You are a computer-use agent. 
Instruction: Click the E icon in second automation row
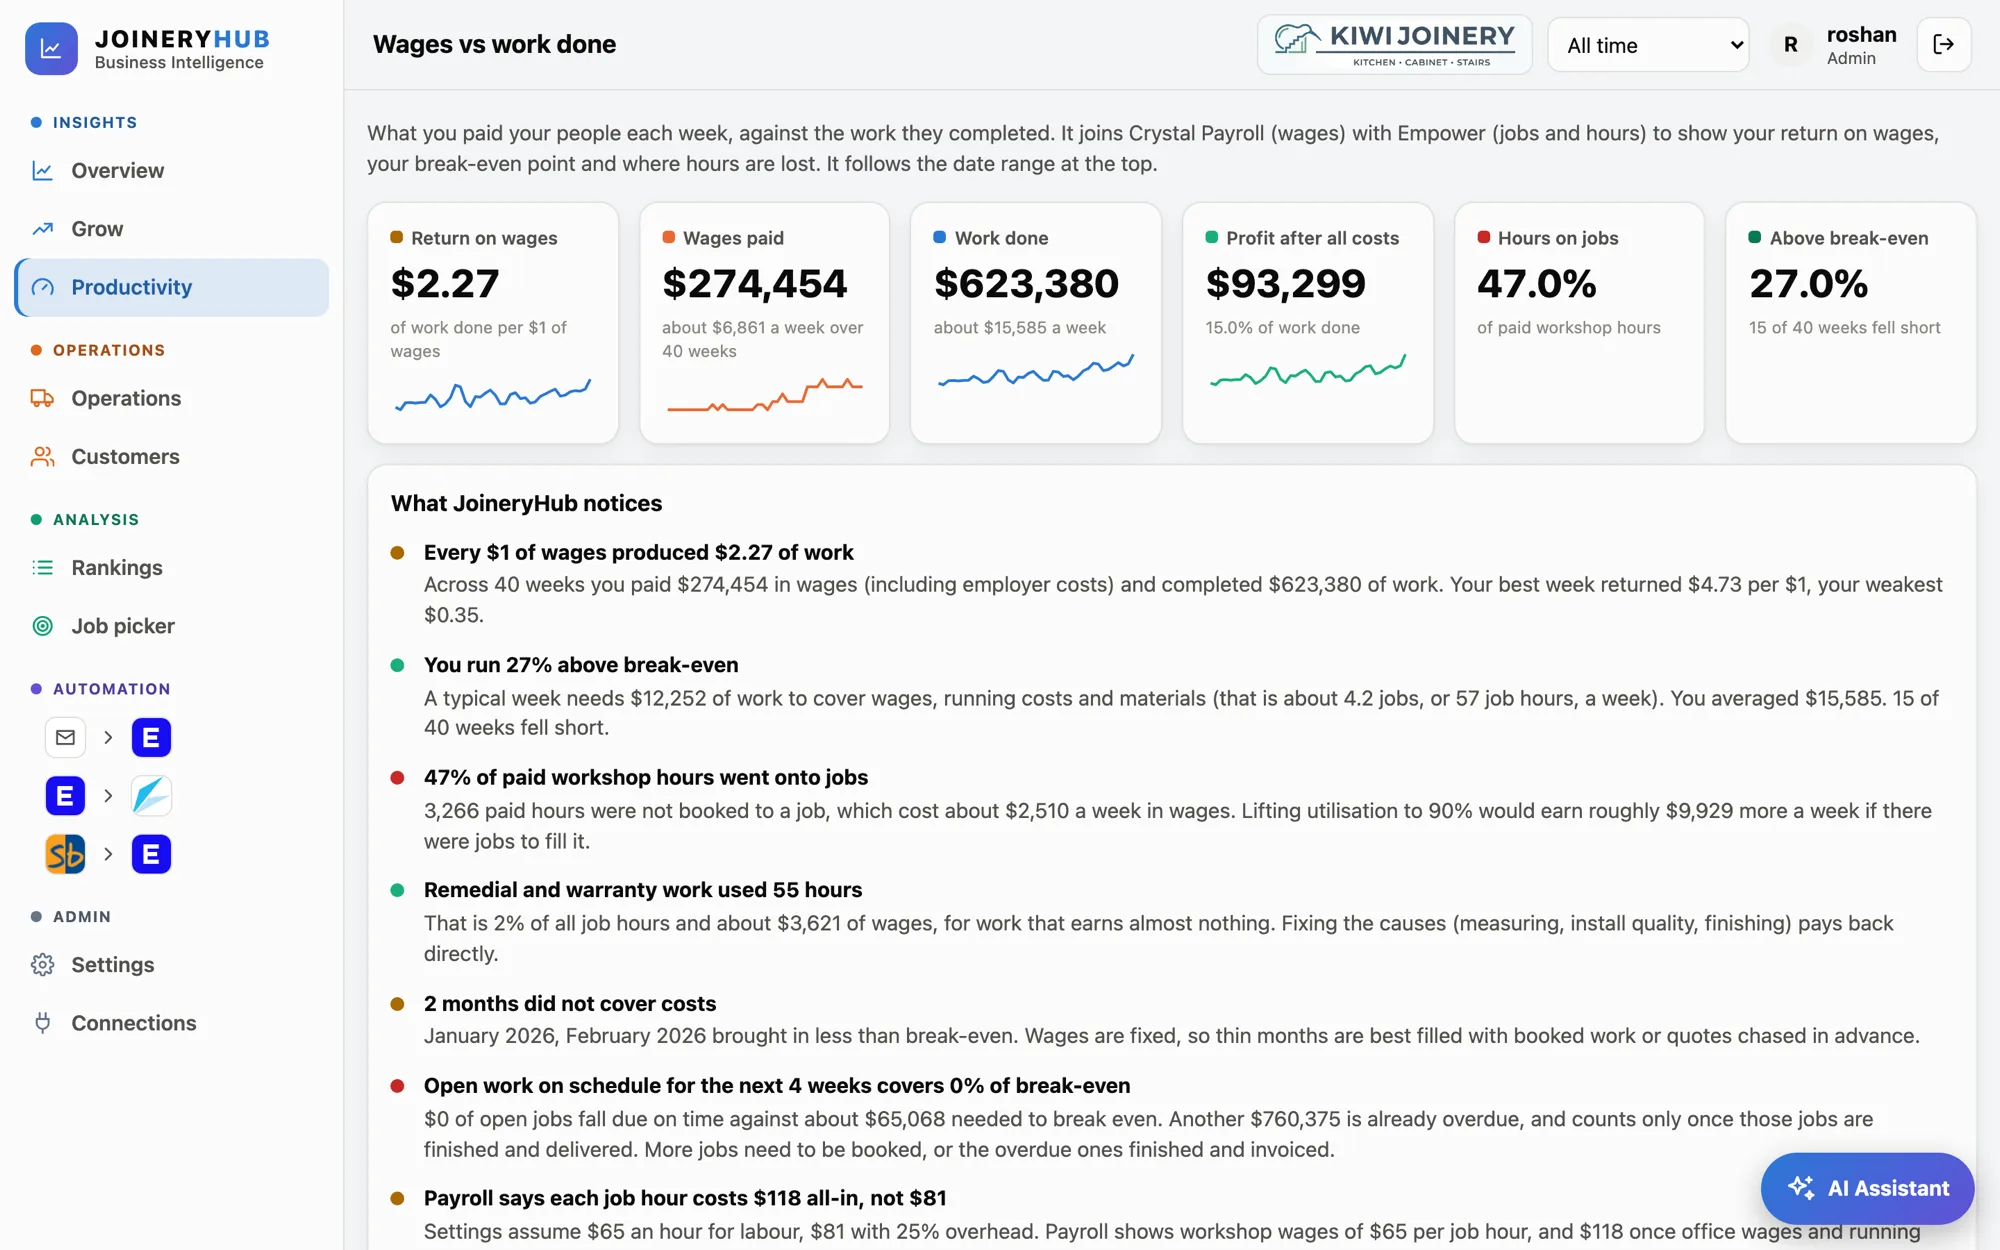click(x=65, y=796)
